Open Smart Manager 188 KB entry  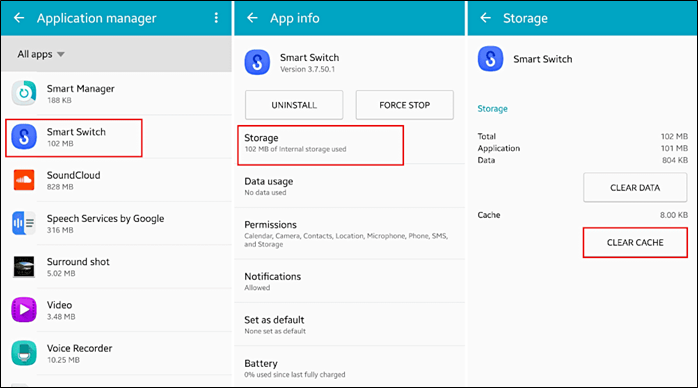[x=117, y=93]
